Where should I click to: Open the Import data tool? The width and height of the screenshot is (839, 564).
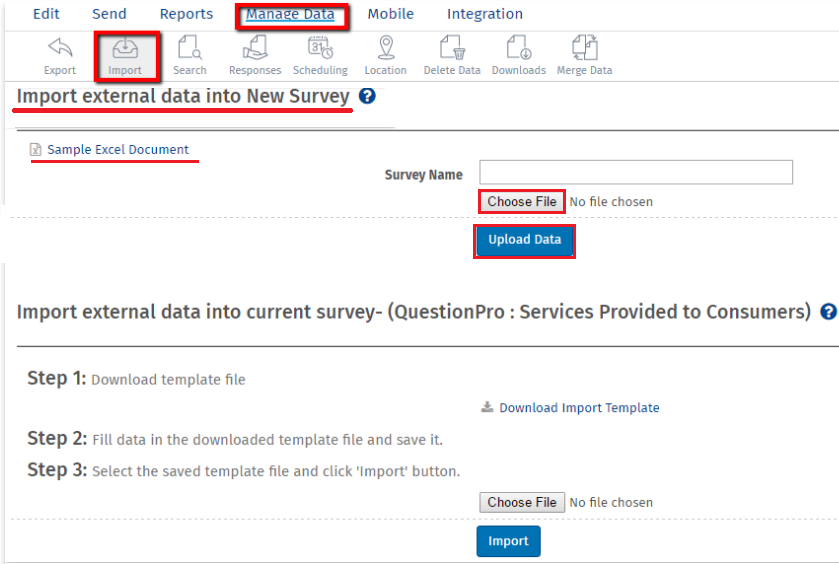coord(125,56)
